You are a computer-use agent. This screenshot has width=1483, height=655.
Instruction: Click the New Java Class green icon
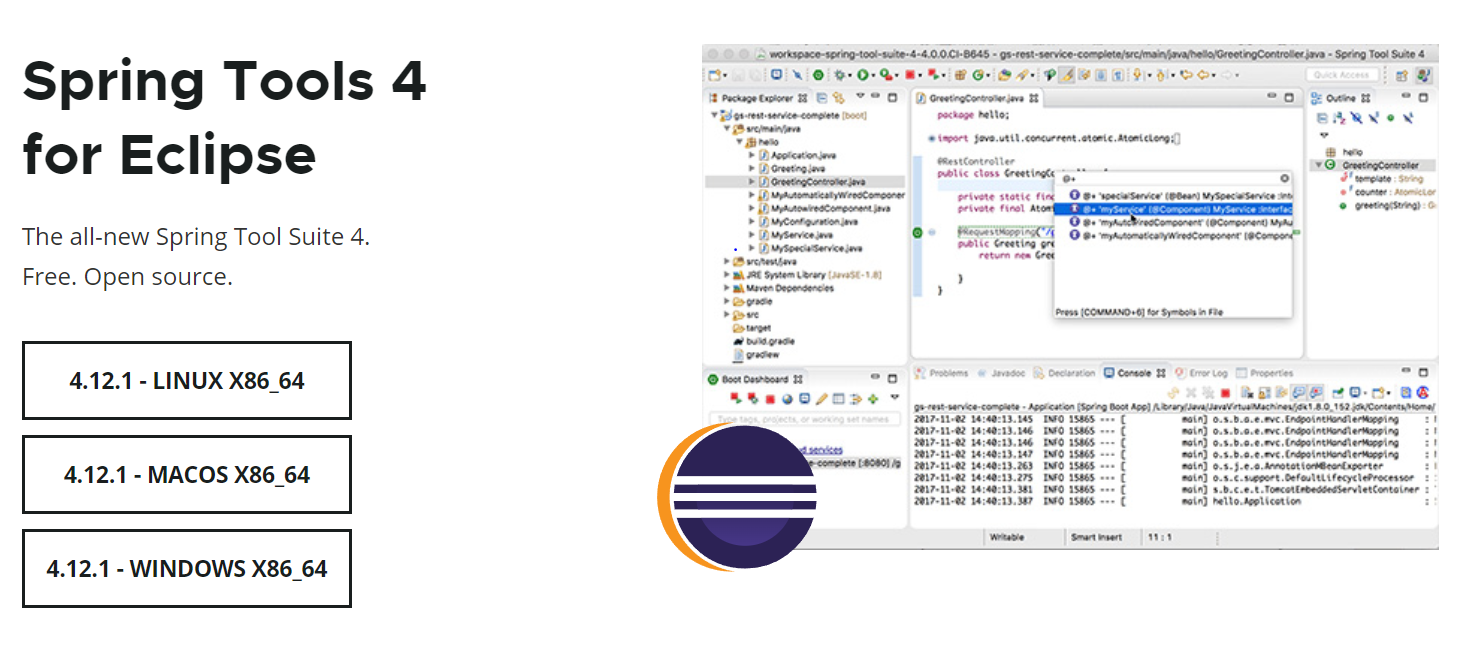[x=977, y=75]
